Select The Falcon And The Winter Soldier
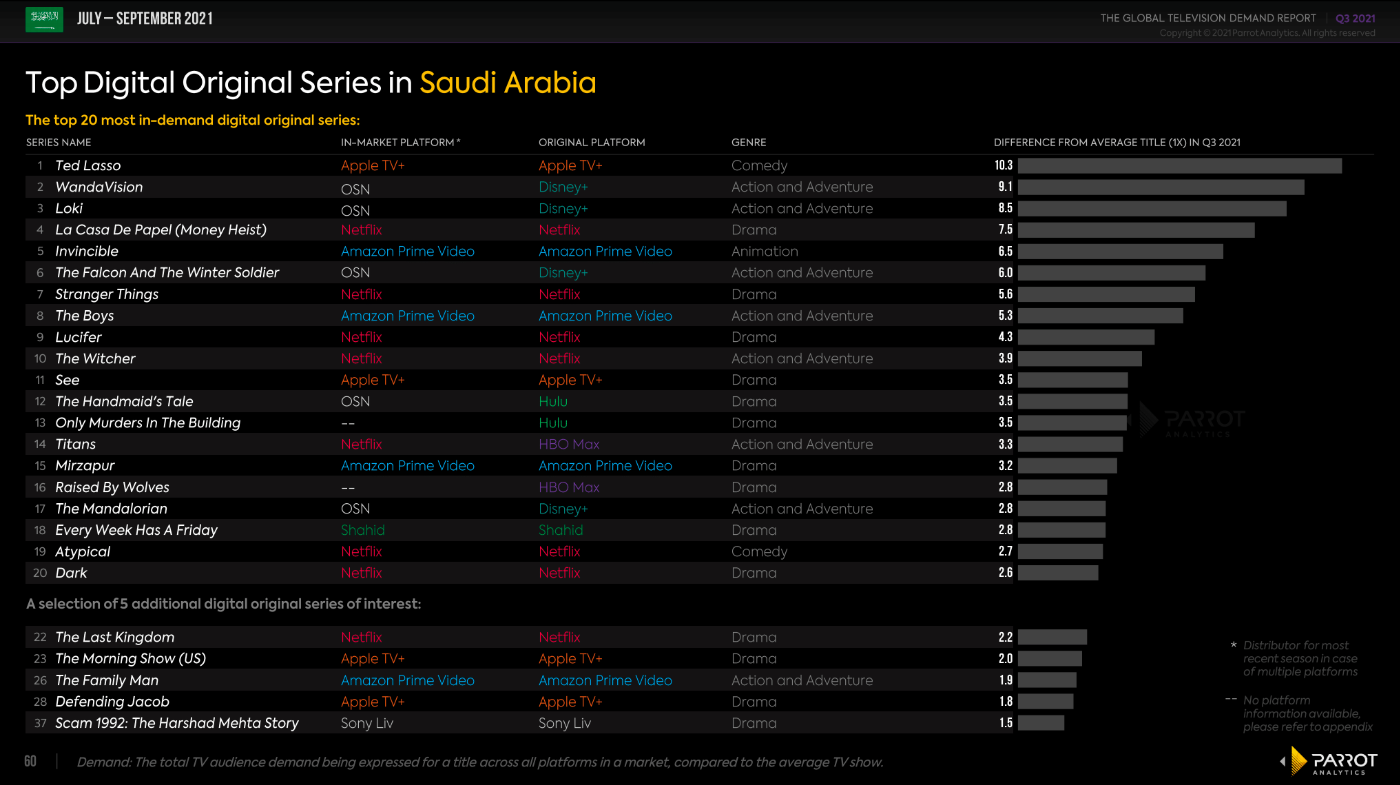Screen dimensions: 1400x785 pyautogui.click(x=167, y=272)
